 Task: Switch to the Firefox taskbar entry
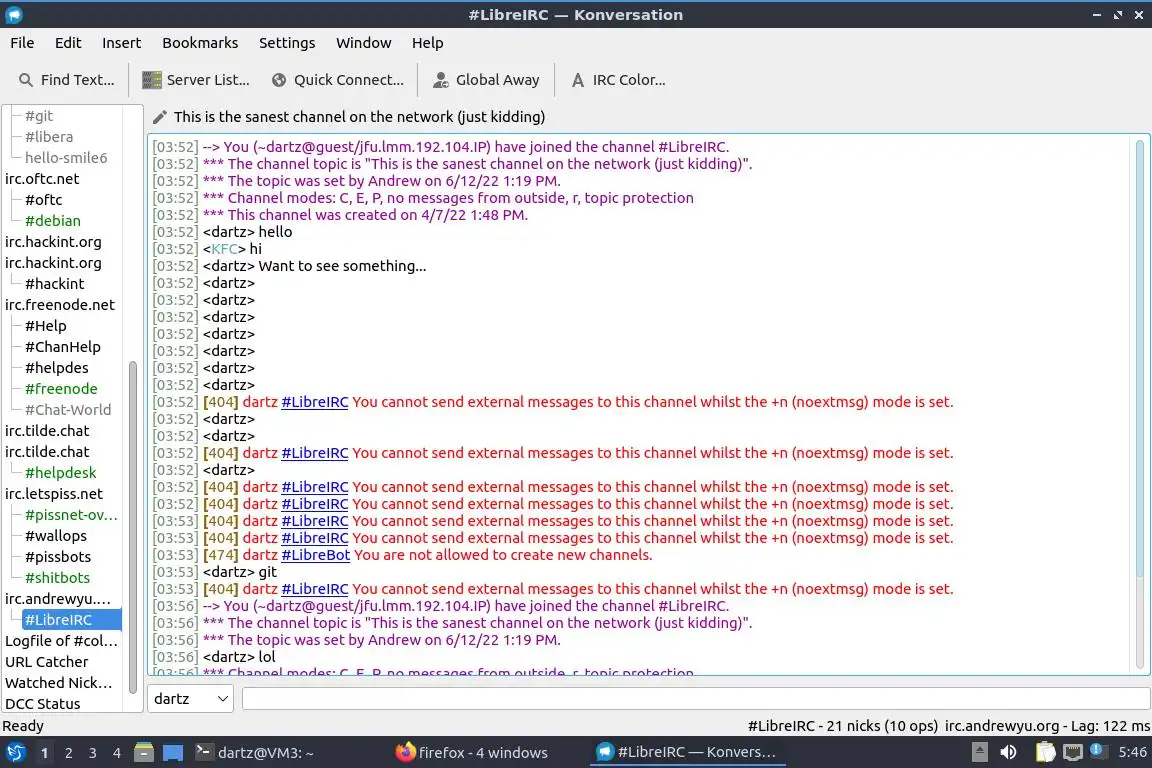pos(472,753)
